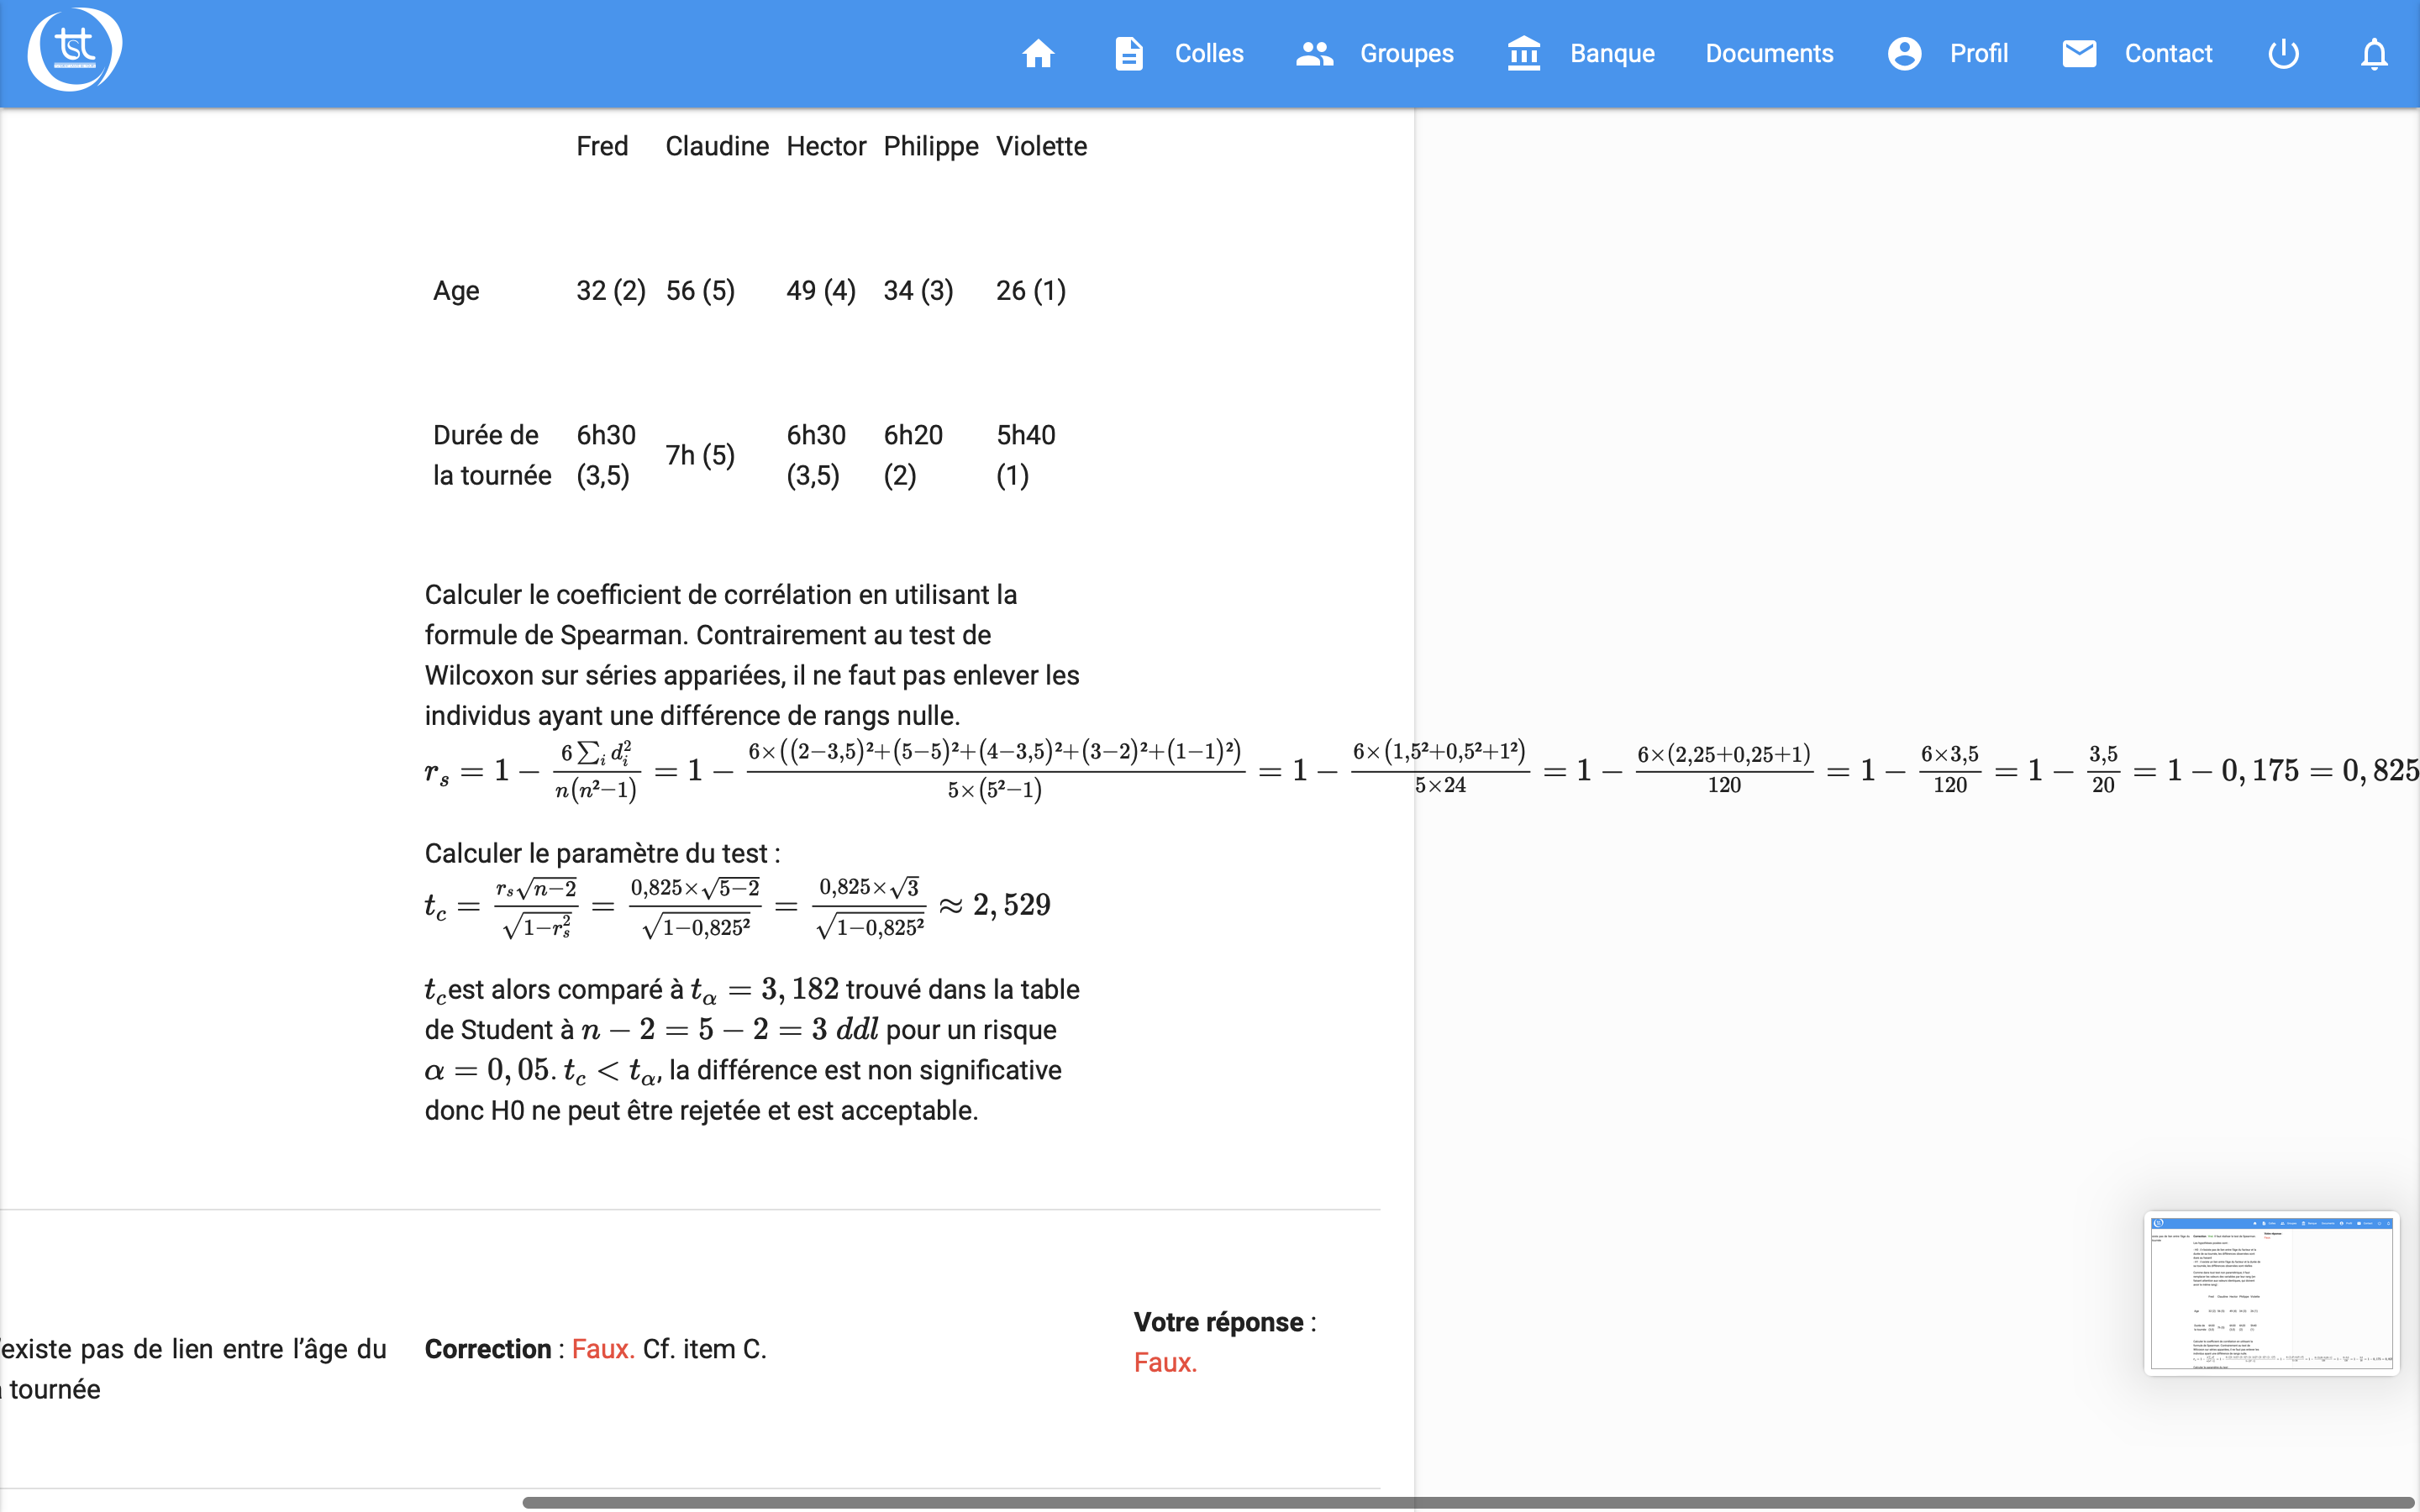Screen dimensions: 2420x1512
Task: Click the 'Votre réponse' label
Action: (x=1218, y=1322)
